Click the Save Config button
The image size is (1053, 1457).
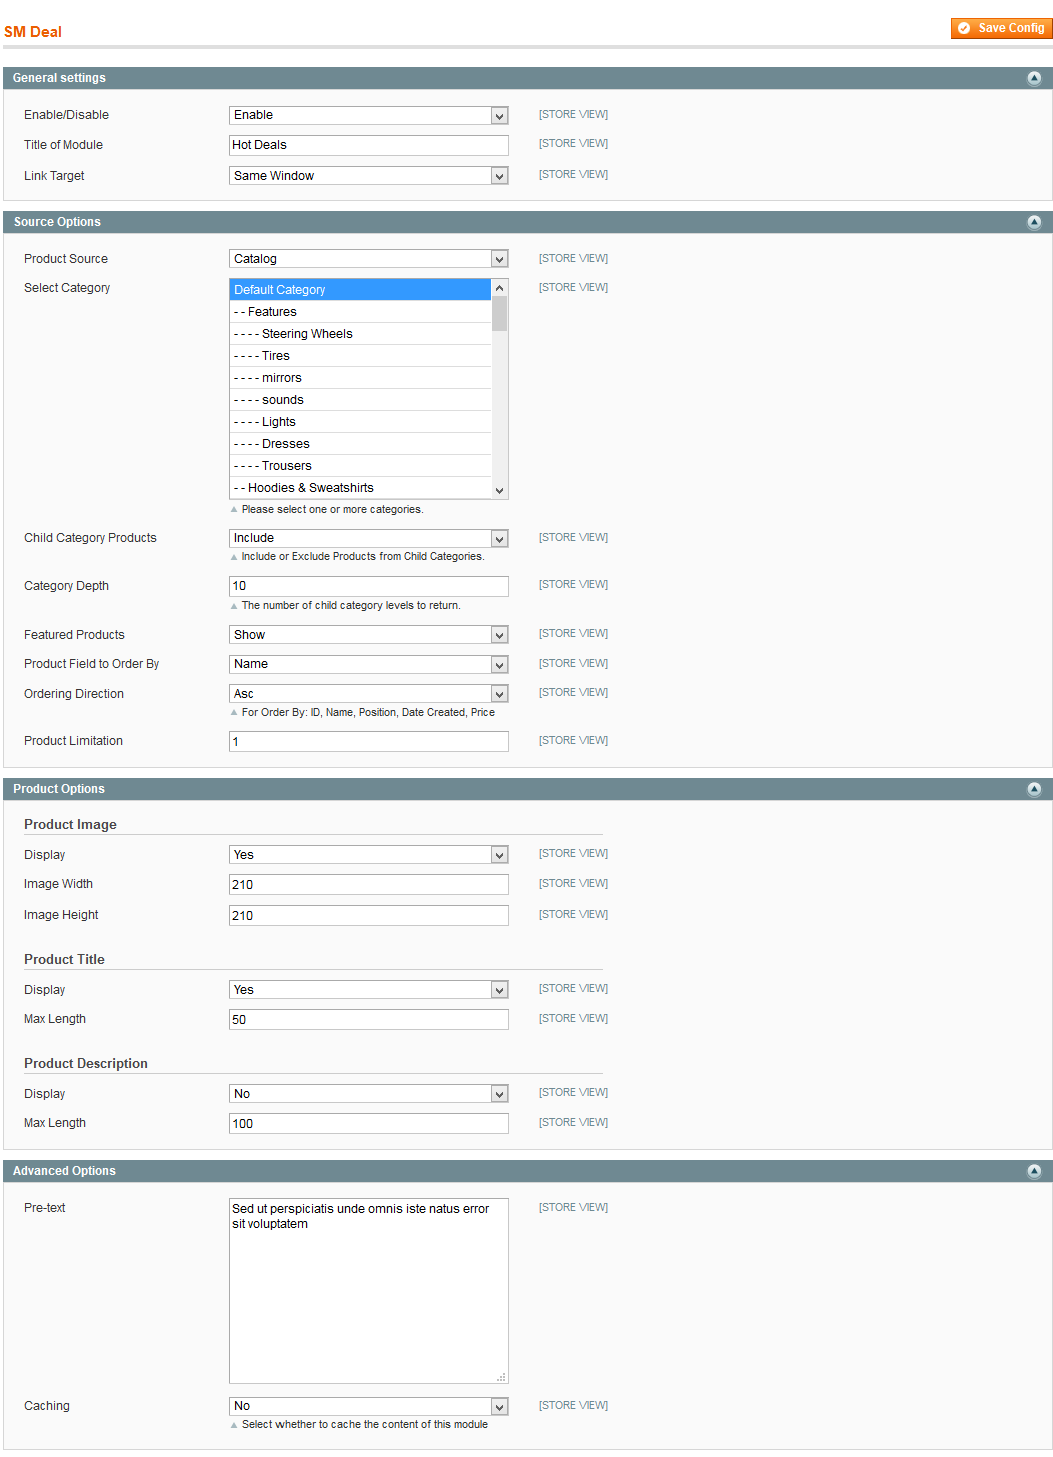pyautogui.click(x=1001, y=28)
